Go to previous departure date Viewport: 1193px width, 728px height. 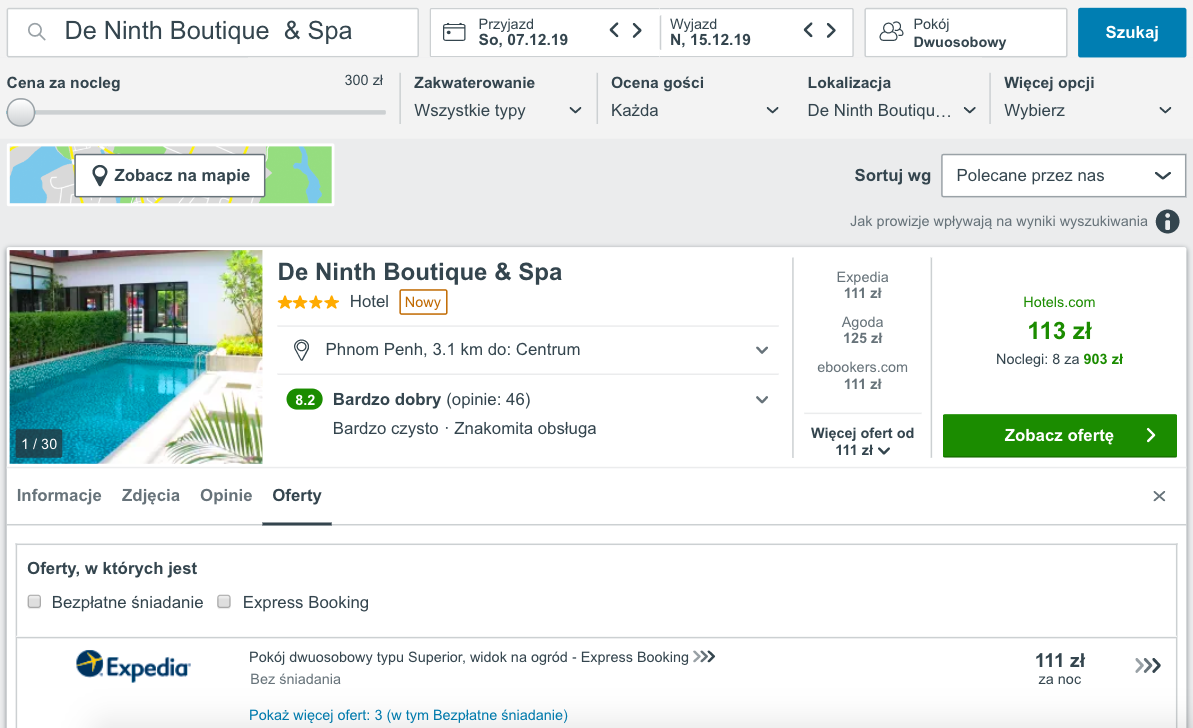tap(808, 30)
